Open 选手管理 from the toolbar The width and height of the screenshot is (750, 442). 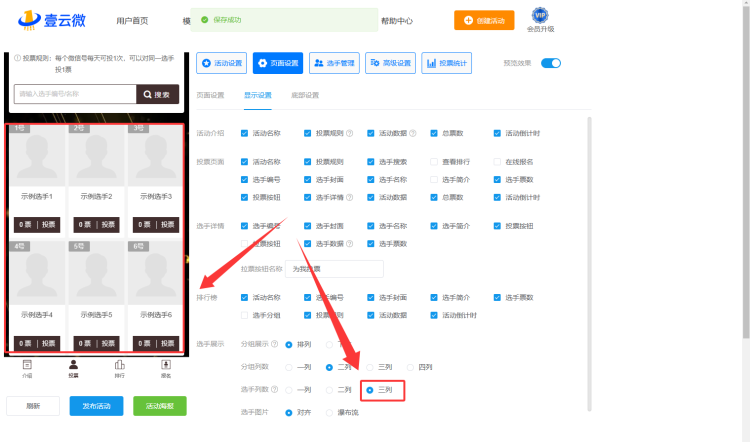(334, 63)
